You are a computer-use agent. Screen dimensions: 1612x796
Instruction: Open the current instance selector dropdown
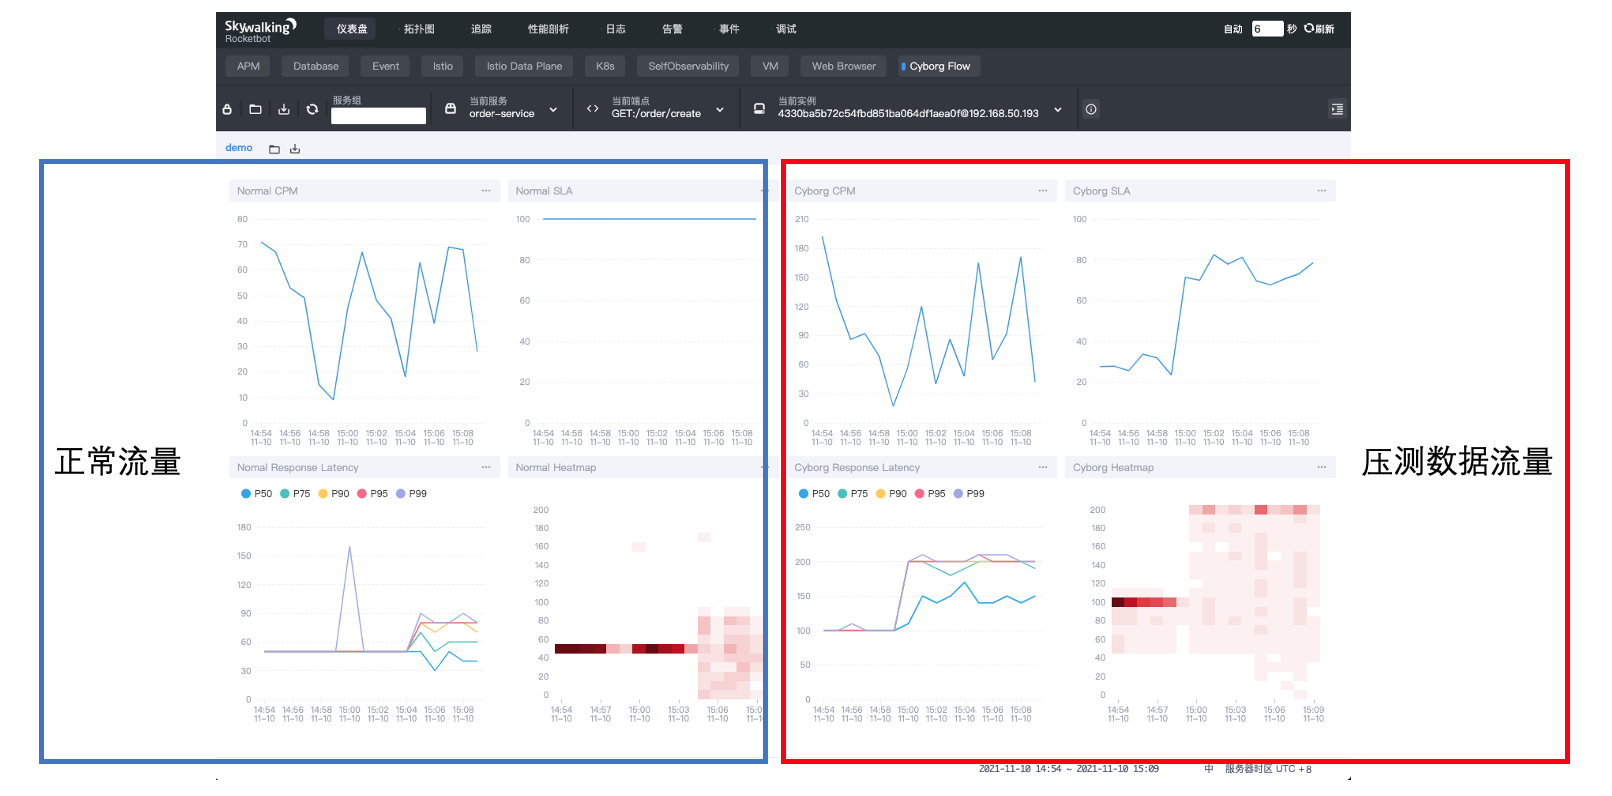pos(1058,110)
